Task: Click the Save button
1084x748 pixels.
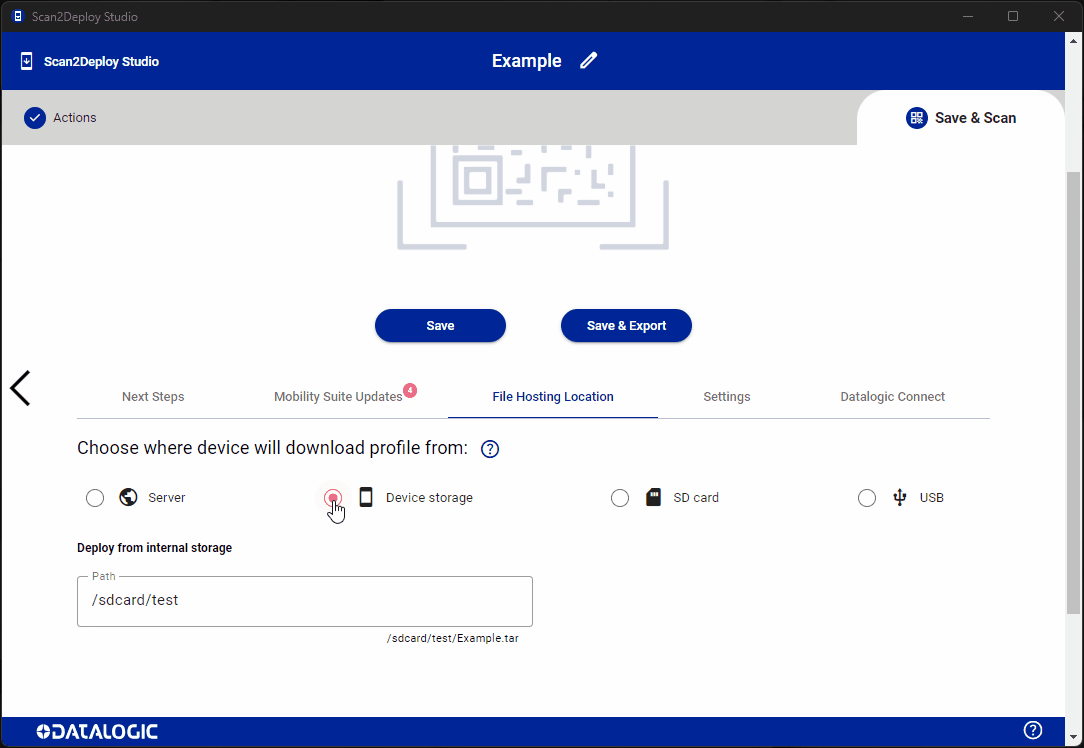Action: pyautogui.click(x=440, y=326)
